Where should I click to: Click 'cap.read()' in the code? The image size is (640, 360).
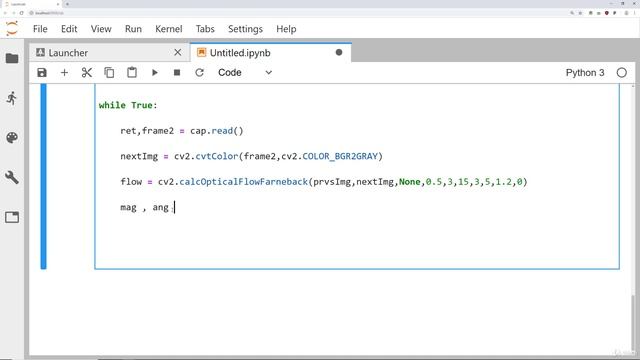click(x=217, y=131)
